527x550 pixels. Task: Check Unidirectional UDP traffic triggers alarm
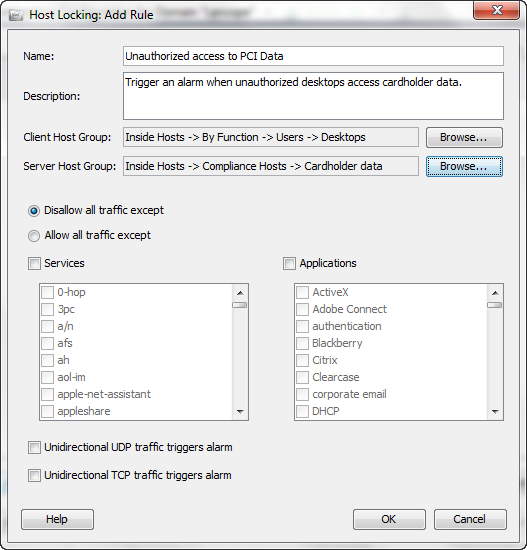click(x=34, y=448)
